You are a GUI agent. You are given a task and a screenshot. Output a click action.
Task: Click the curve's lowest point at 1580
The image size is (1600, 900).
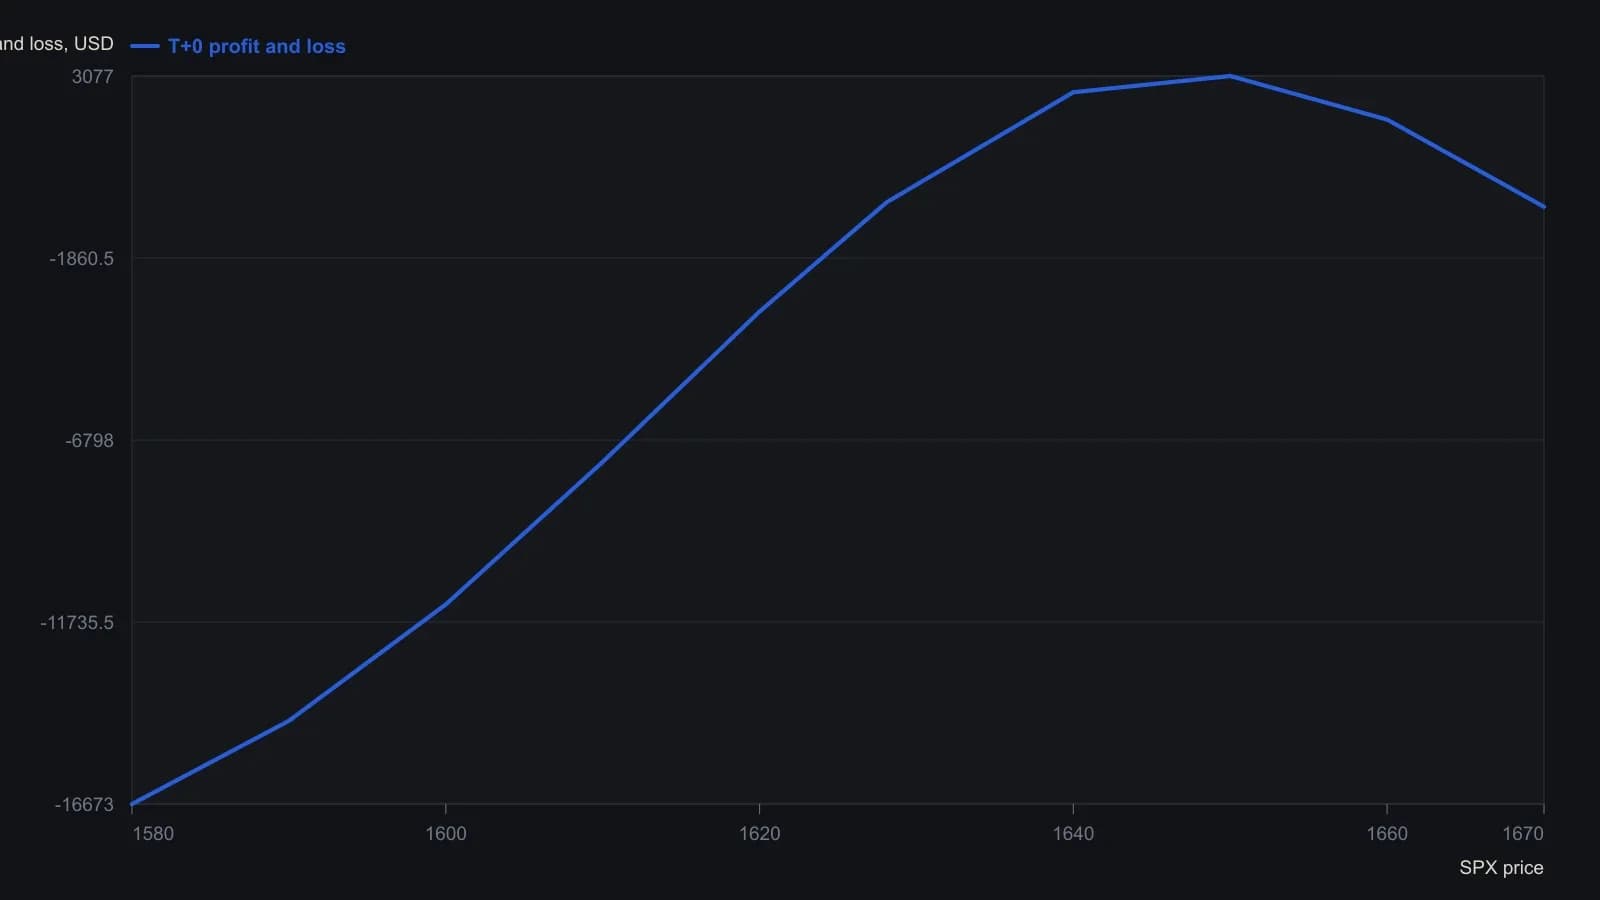tap(133, 803)
